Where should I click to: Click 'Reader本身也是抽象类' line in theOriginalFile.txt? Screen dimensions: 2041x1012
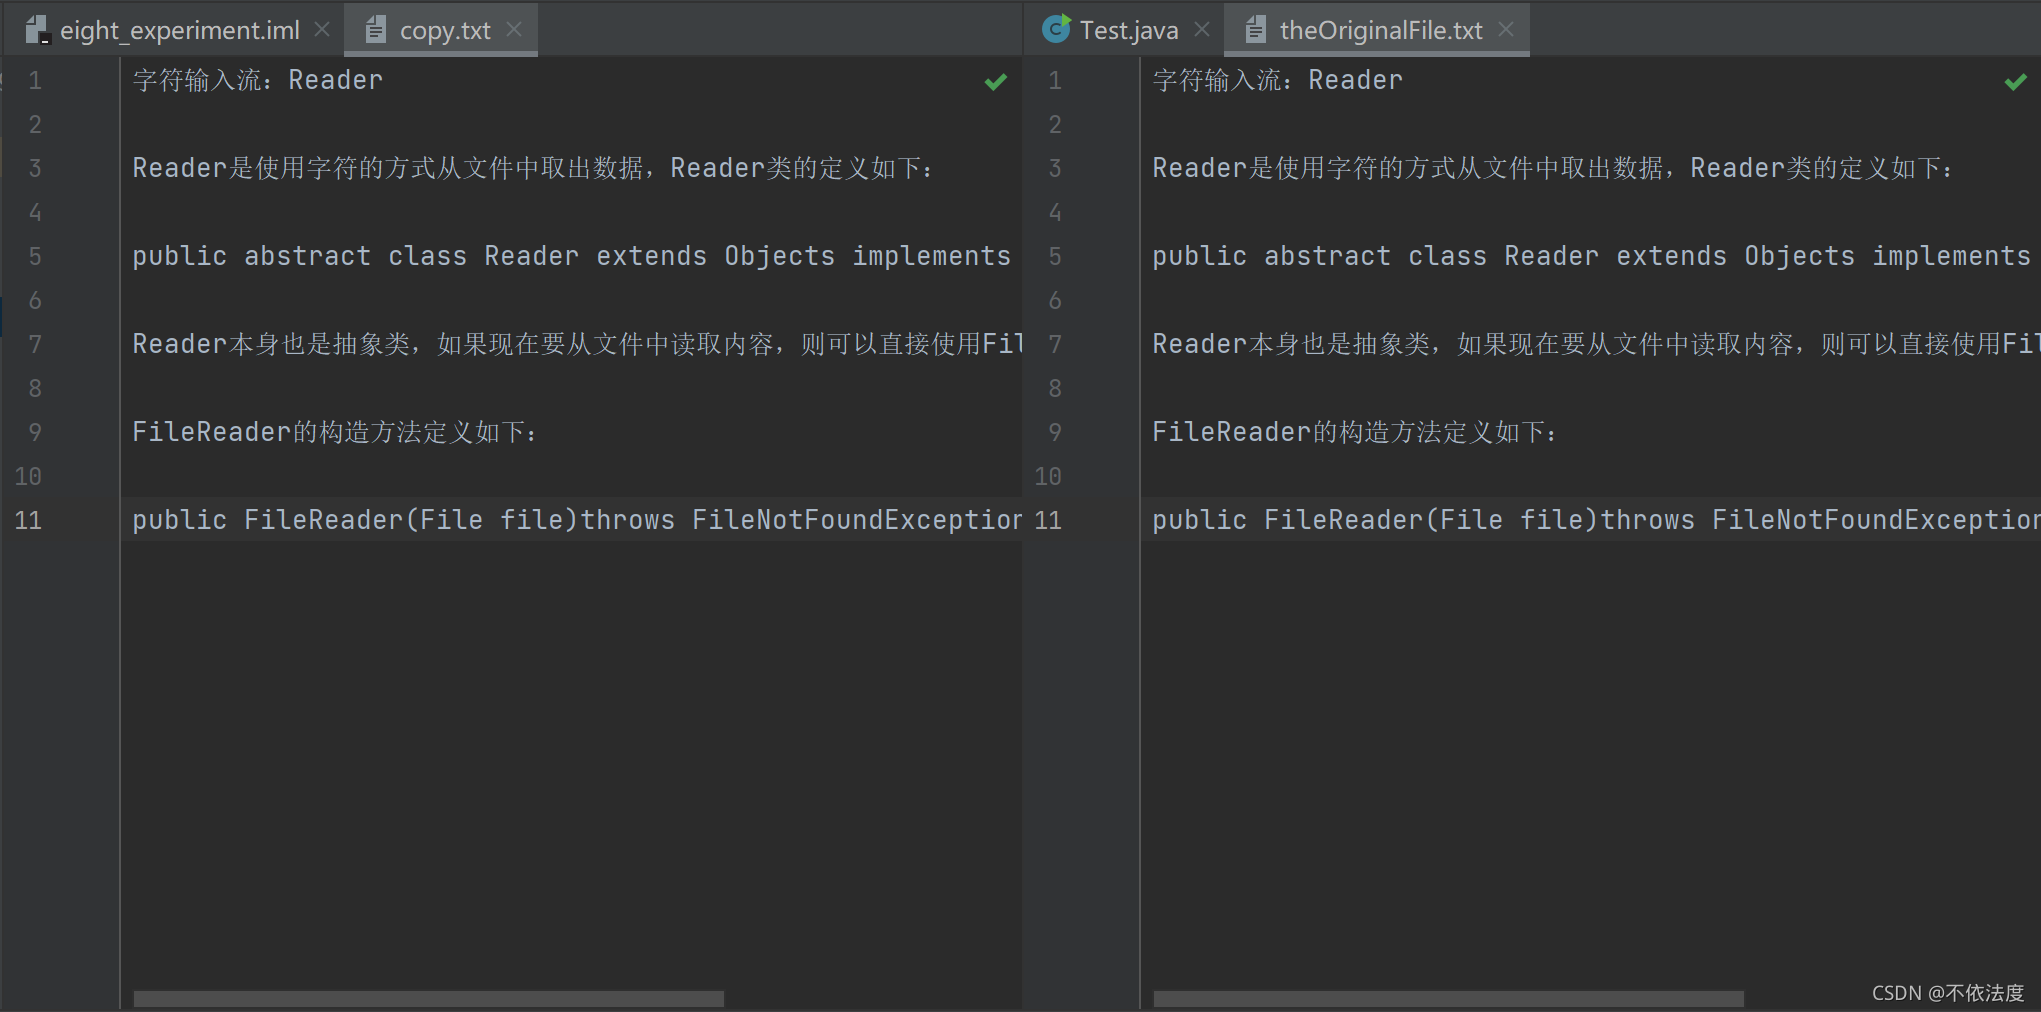(x=1596, y=344)
